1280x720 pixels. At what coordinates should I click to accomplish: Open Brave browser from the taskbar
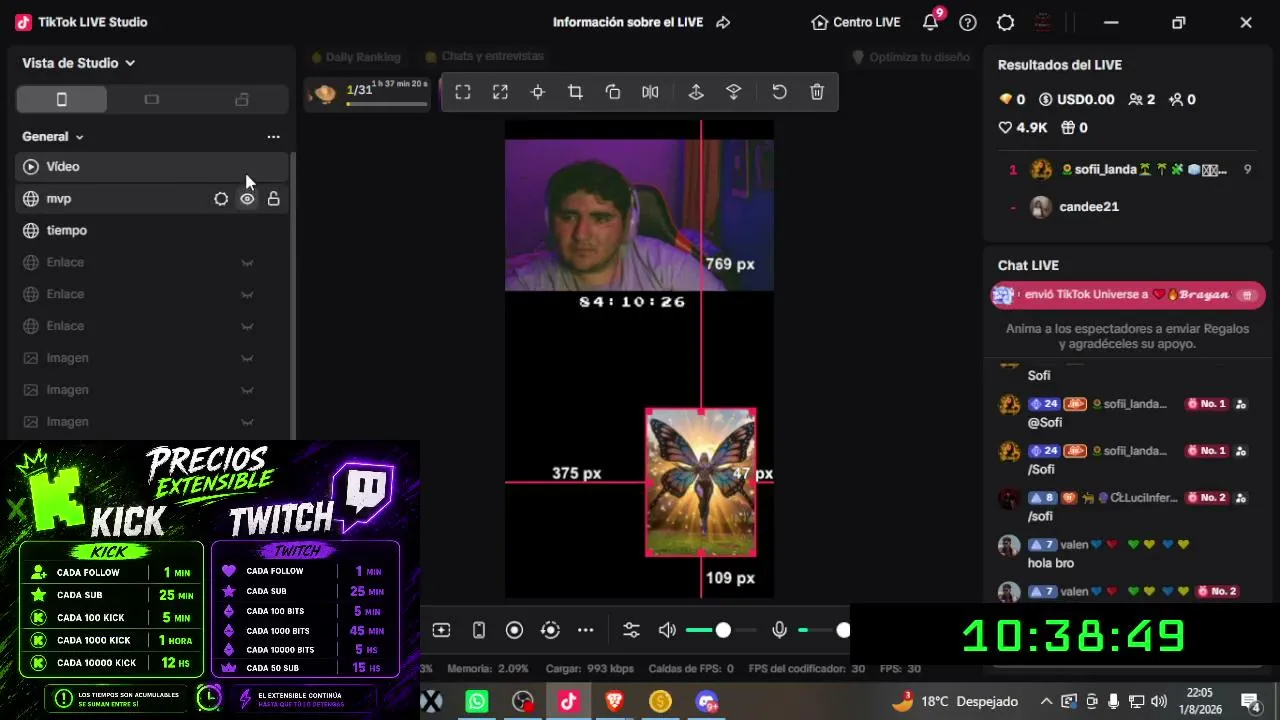pos(614,702)
